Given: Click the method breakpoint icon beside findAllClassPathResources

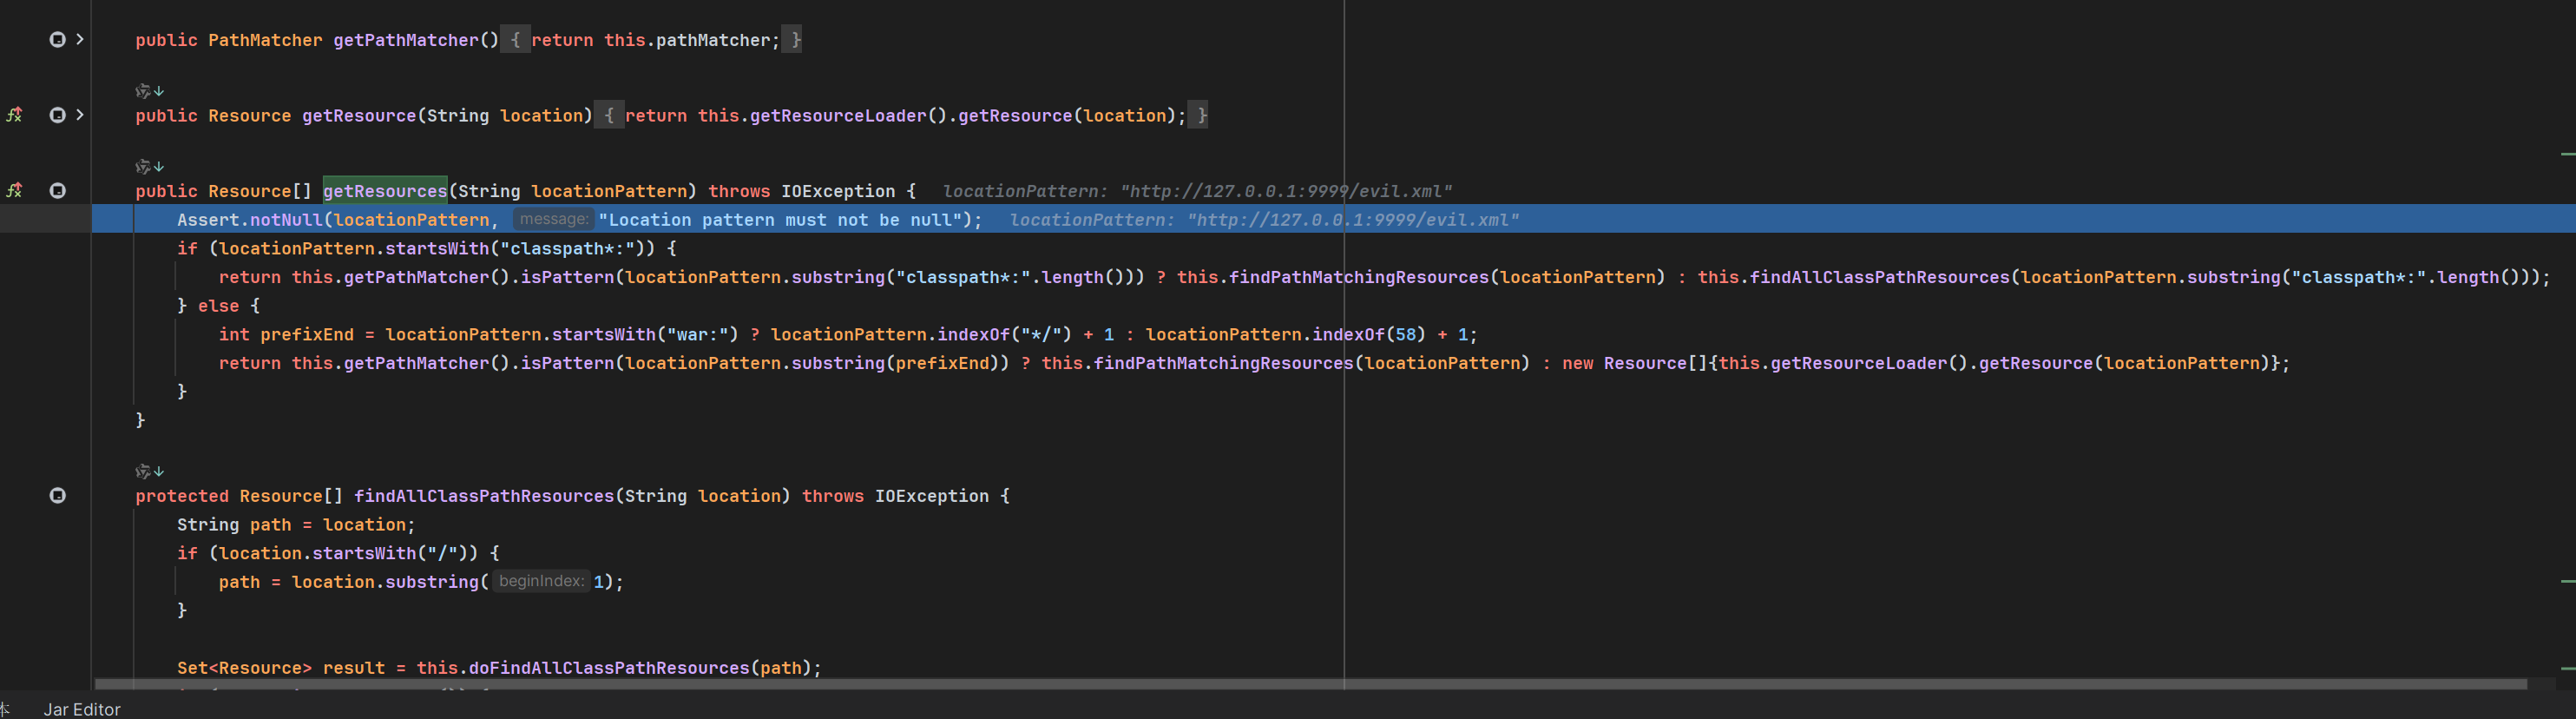Looking at the screenshot, I should coord(57,496).
